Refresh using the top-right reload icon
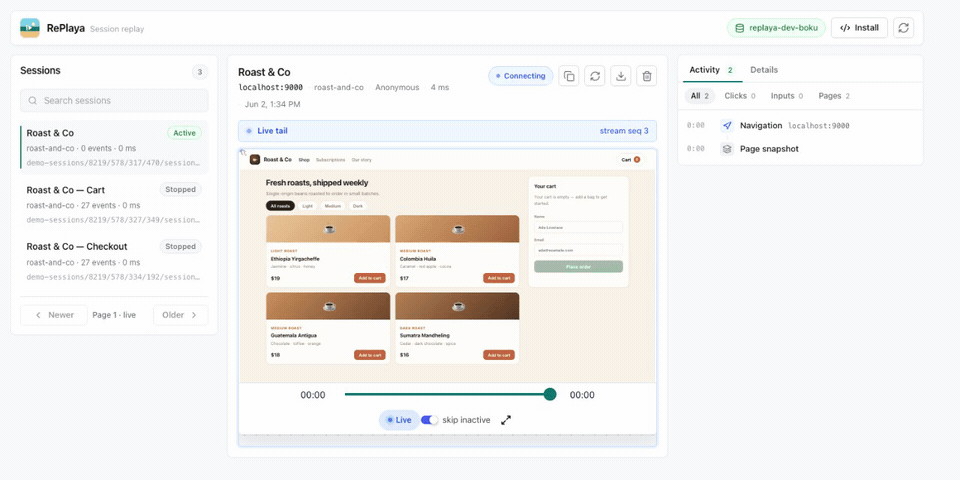 click(x=904, y=28)
